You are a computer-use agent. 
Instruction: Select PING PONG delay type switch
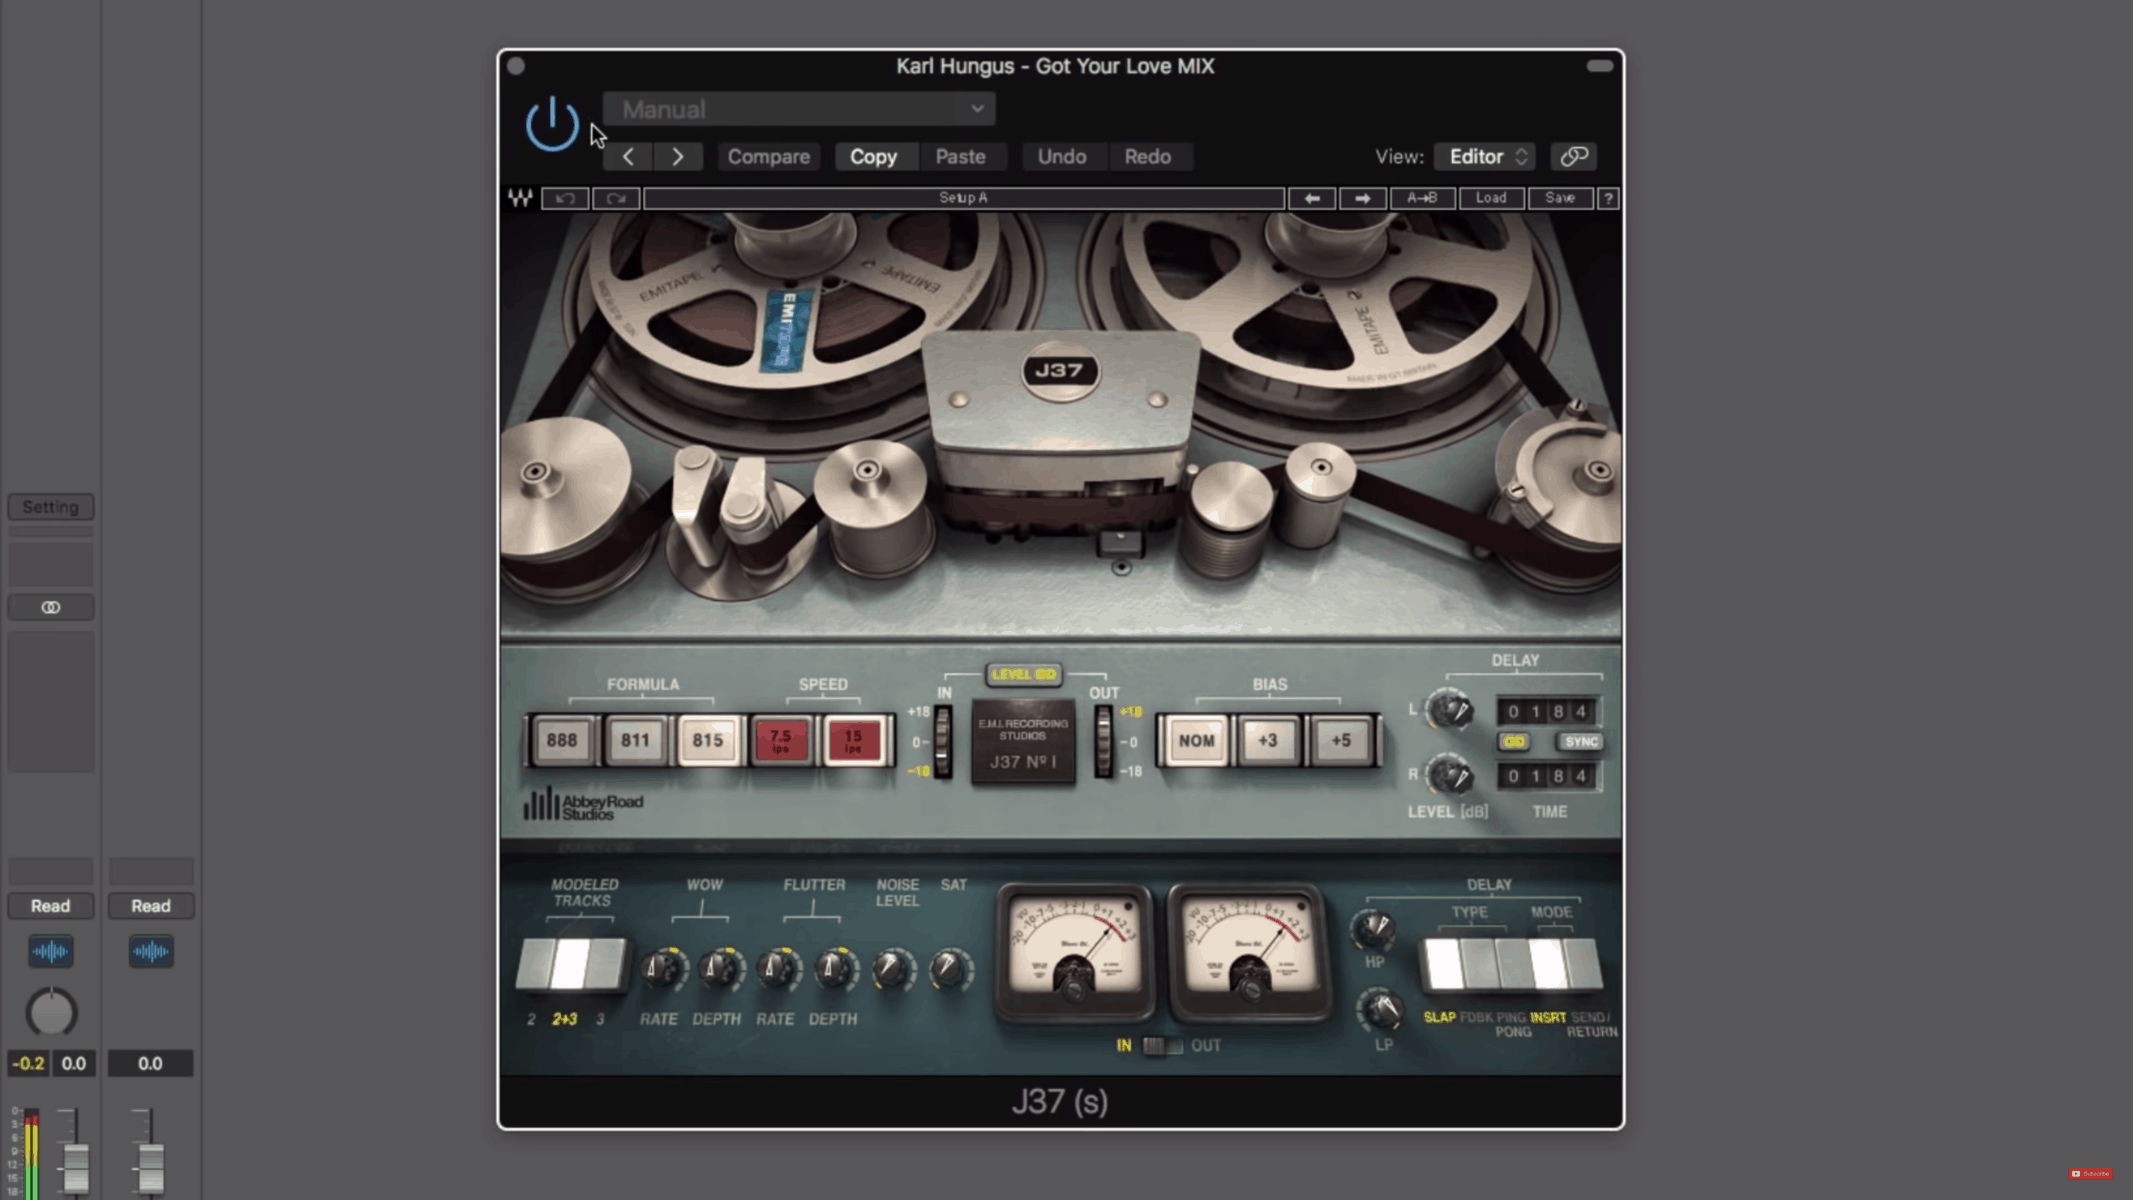click(1512, 964)
